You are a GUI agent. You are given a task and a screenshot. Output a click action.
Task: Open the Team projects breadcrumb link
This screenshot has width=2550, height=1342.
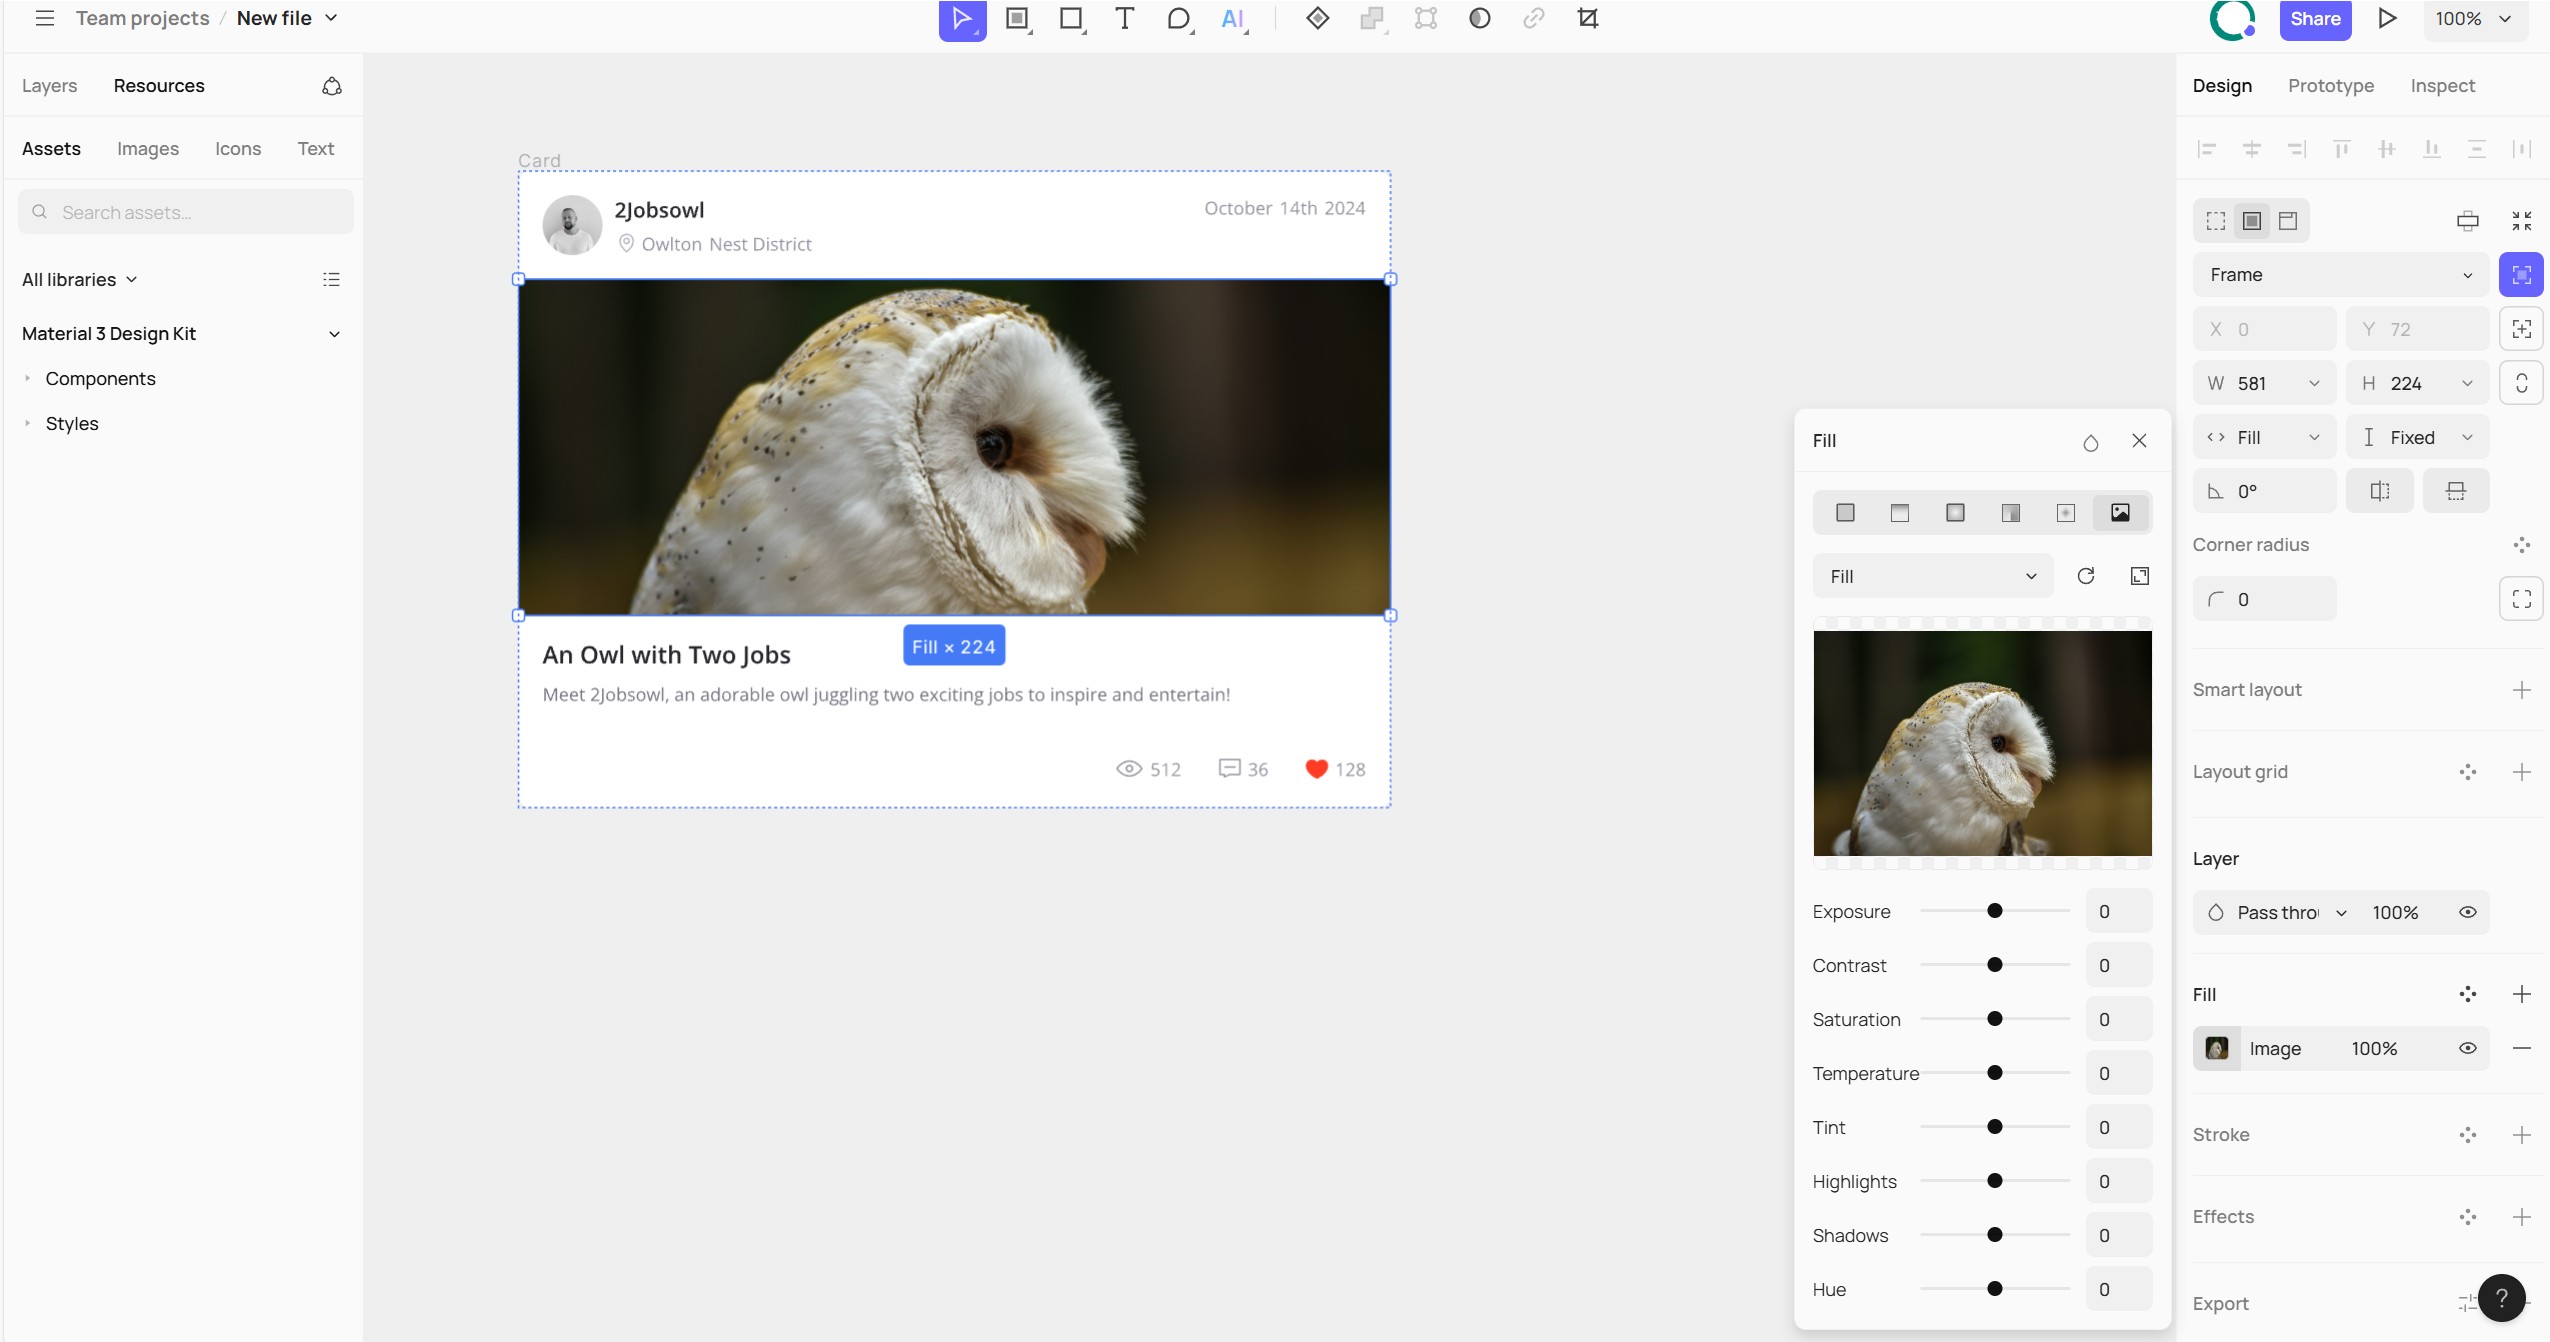tap(142, 18)
